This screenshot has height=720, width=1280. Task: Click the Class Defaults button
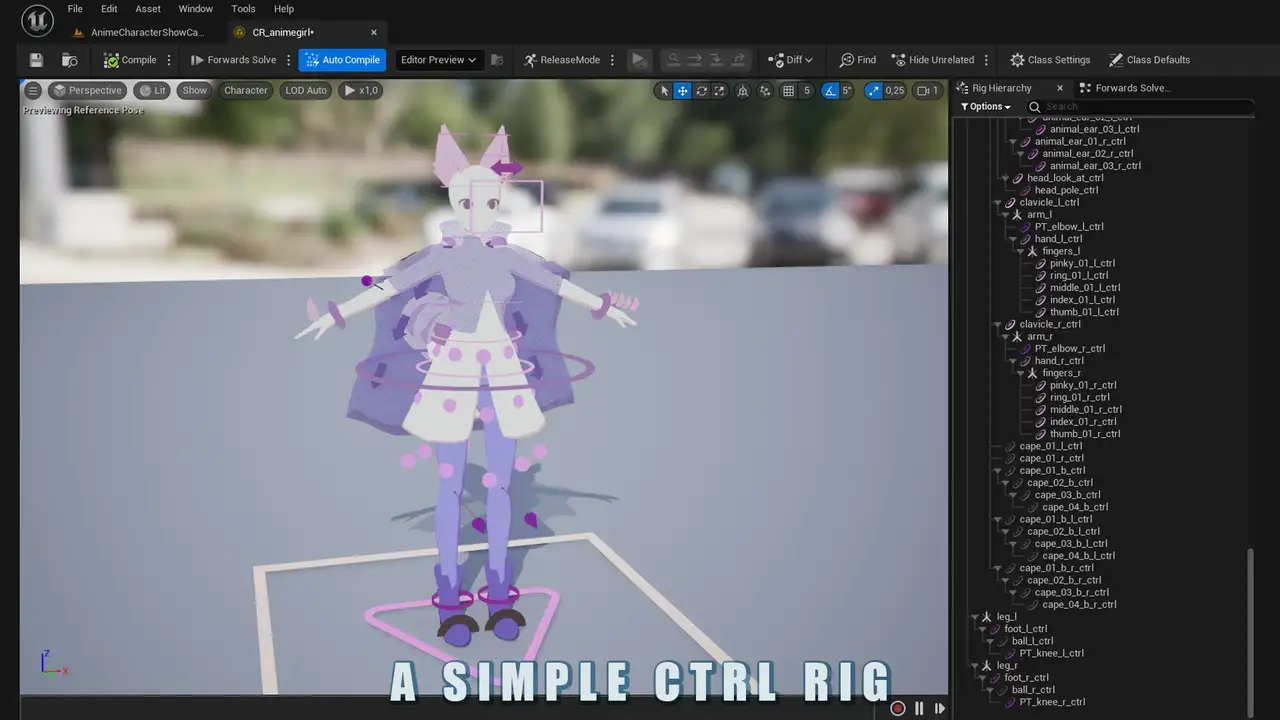[x=1148, y=60]
